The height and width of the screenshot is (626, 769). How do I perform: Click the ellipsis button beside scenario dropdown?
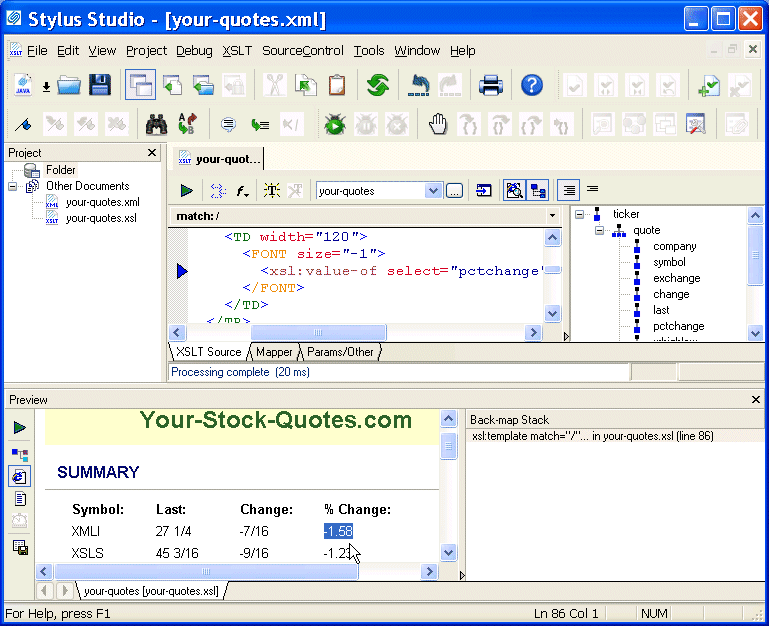point(454,190)
